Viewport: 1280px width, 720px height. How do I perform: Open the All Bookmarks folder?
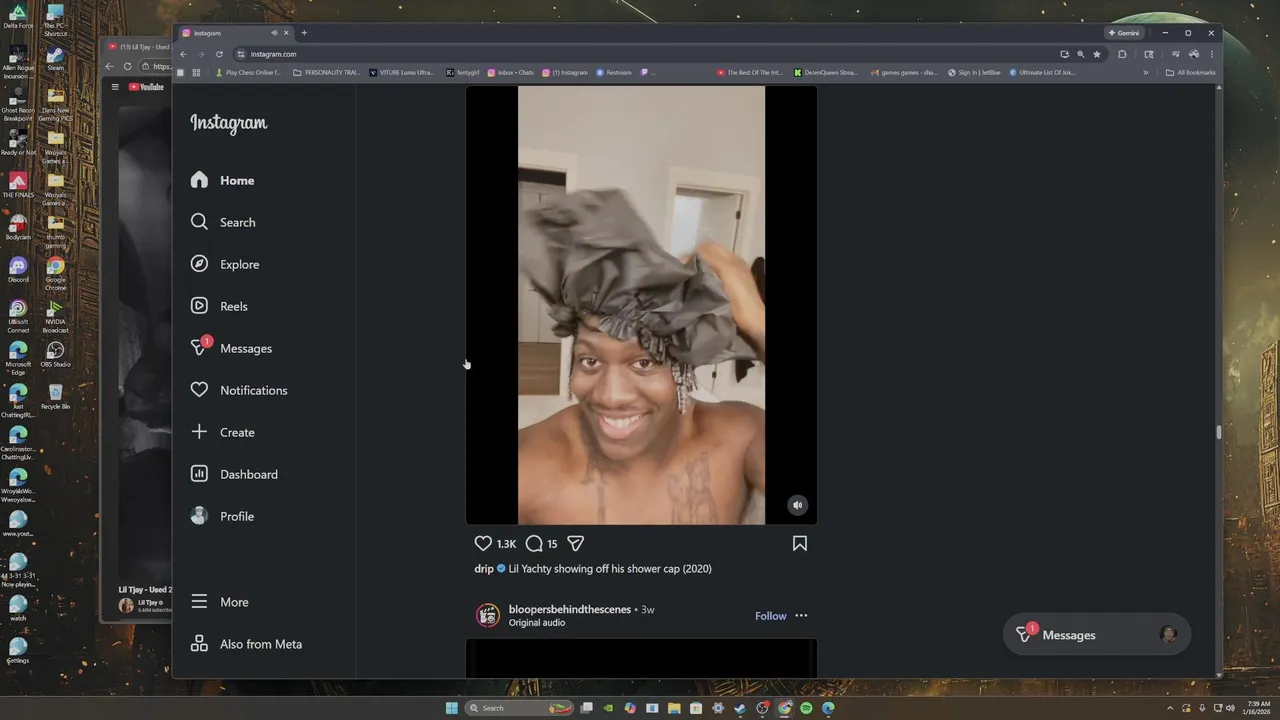pos(1191,72)
